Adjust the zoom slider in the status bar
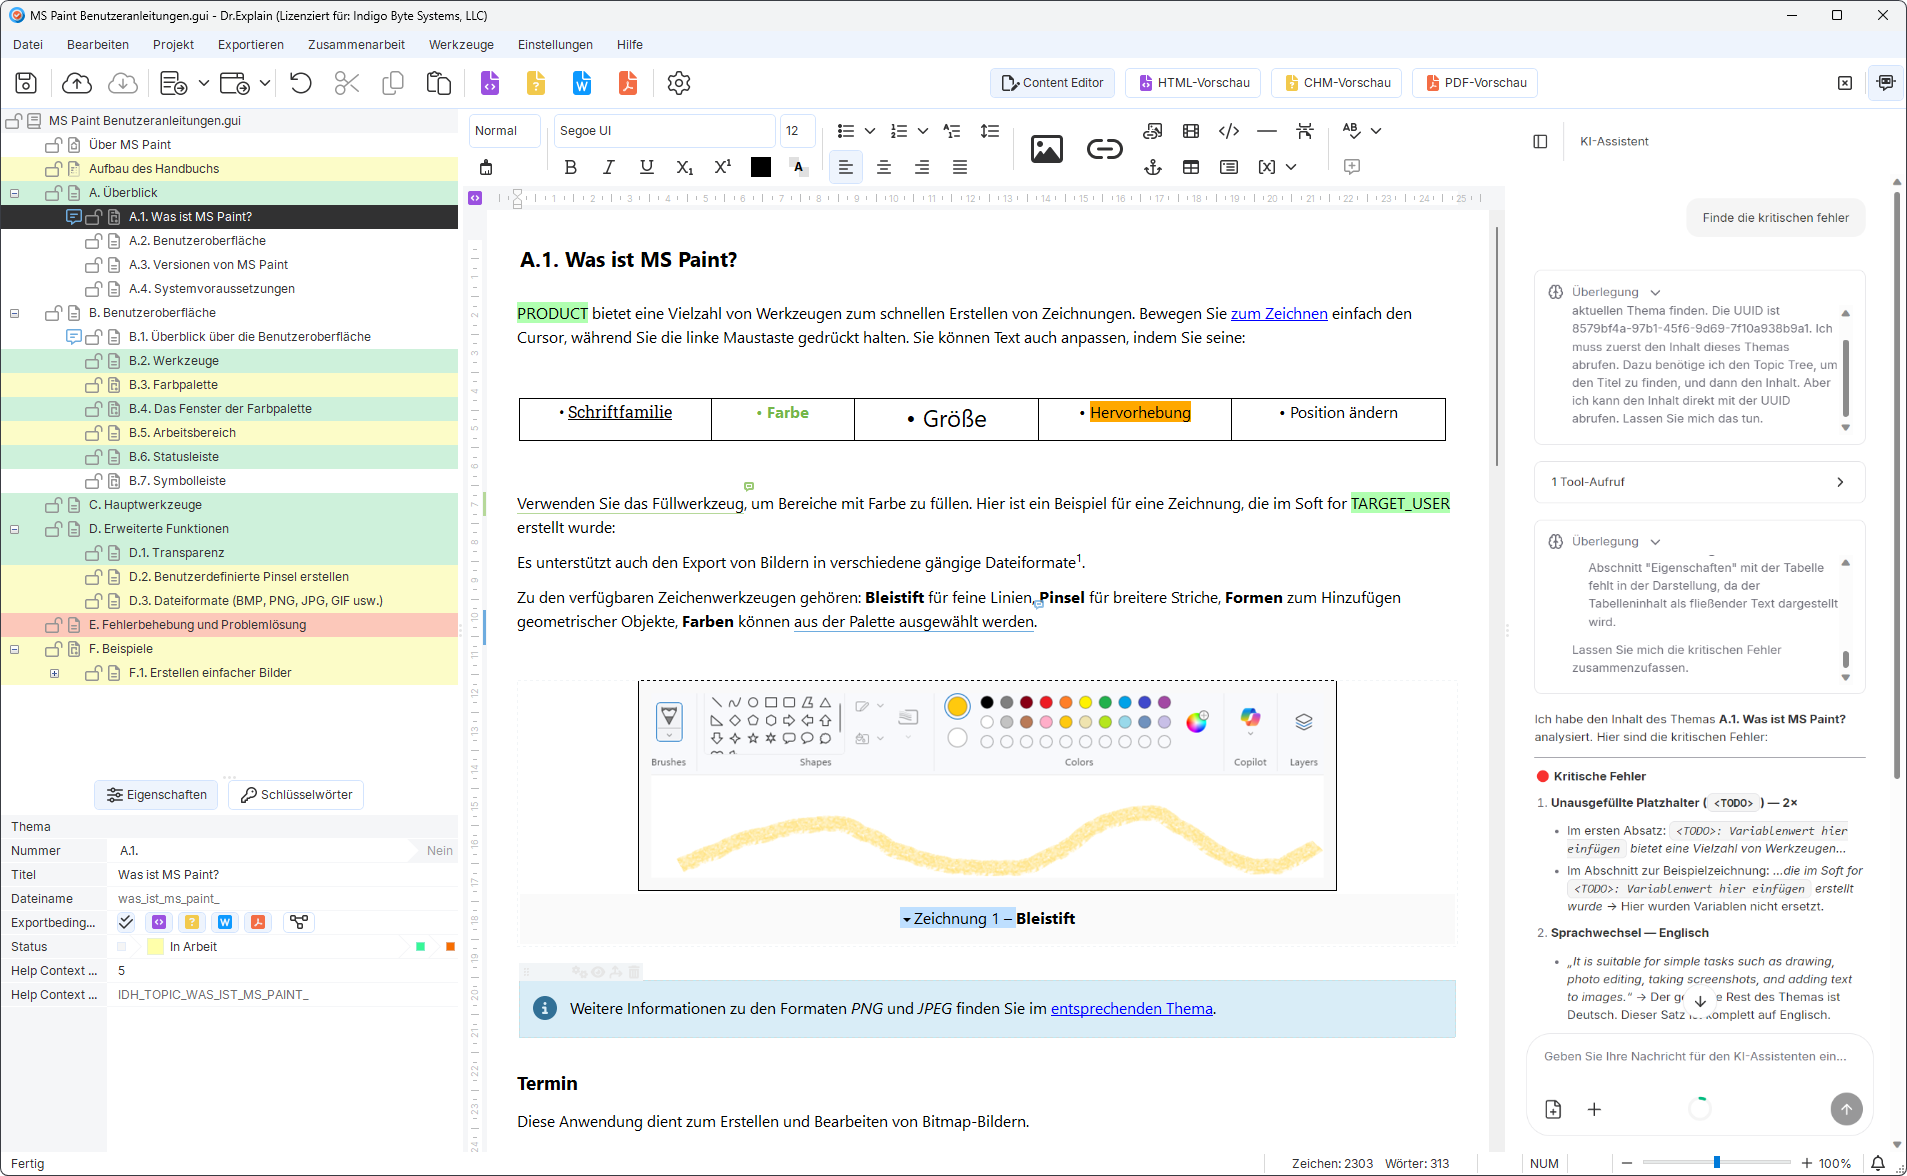1907x1176 pixels. click(1716, 1163)
